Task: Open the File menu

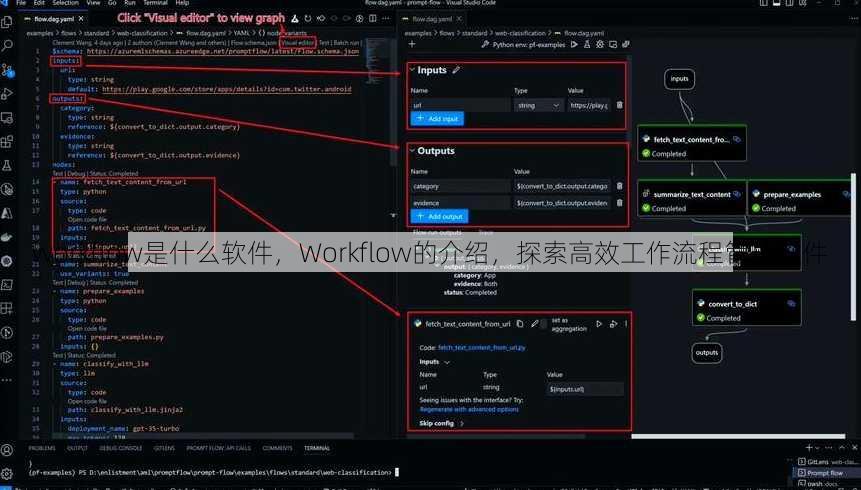Action: [x=21, y=3]
